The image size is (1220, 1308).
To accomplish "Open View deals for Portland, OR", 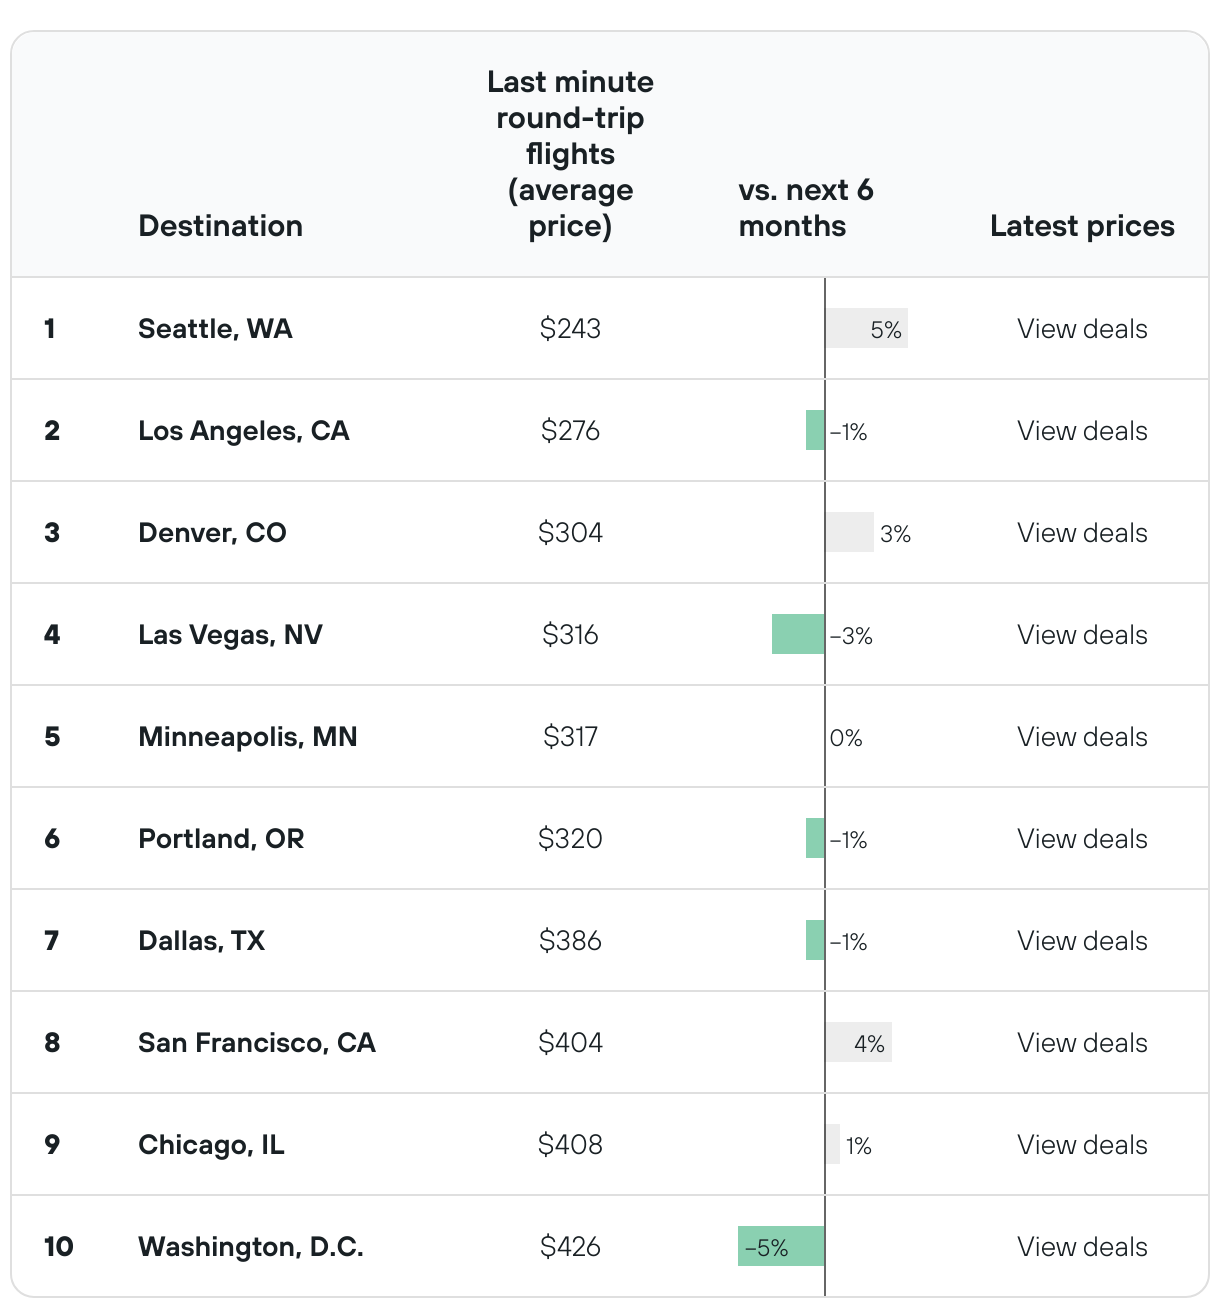I will (x=1082, y=839).
